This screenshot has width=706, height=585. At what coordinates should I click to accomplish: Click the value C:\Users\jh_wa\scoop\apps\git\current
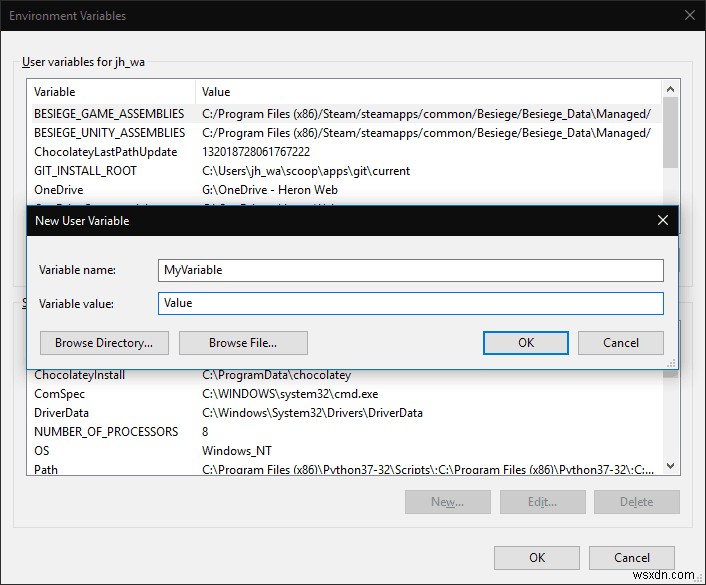pos(306,171)
